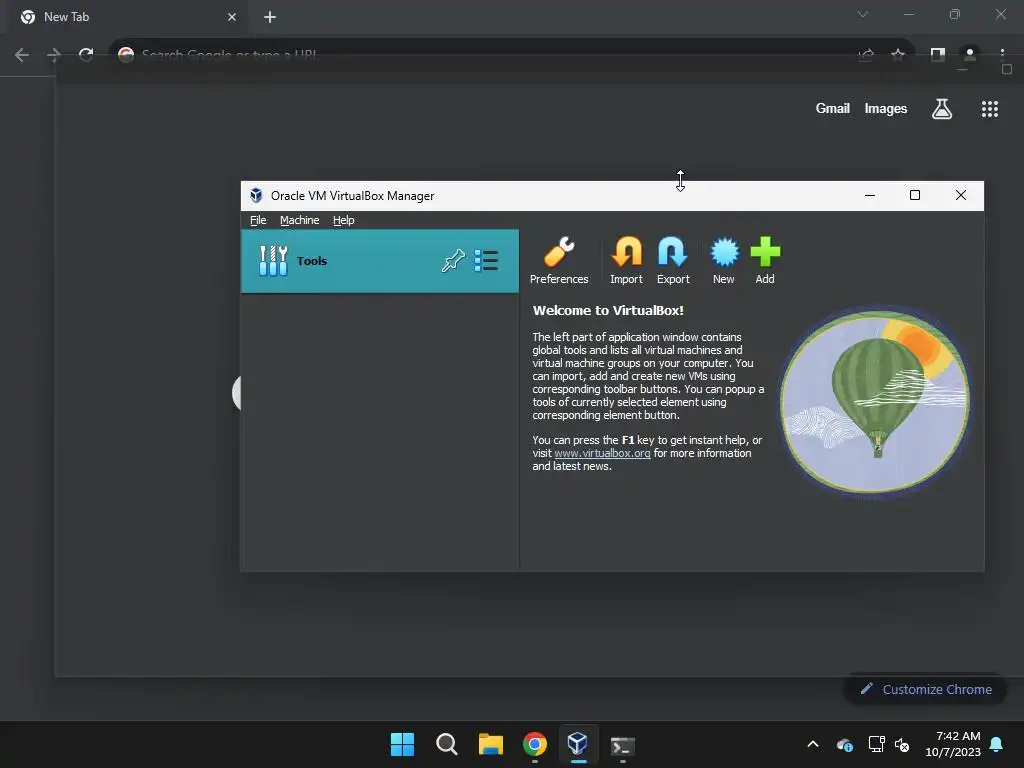Select the New Tab tab in Chrome
This screenshot has height=768, width=1024.
(127, 17)
